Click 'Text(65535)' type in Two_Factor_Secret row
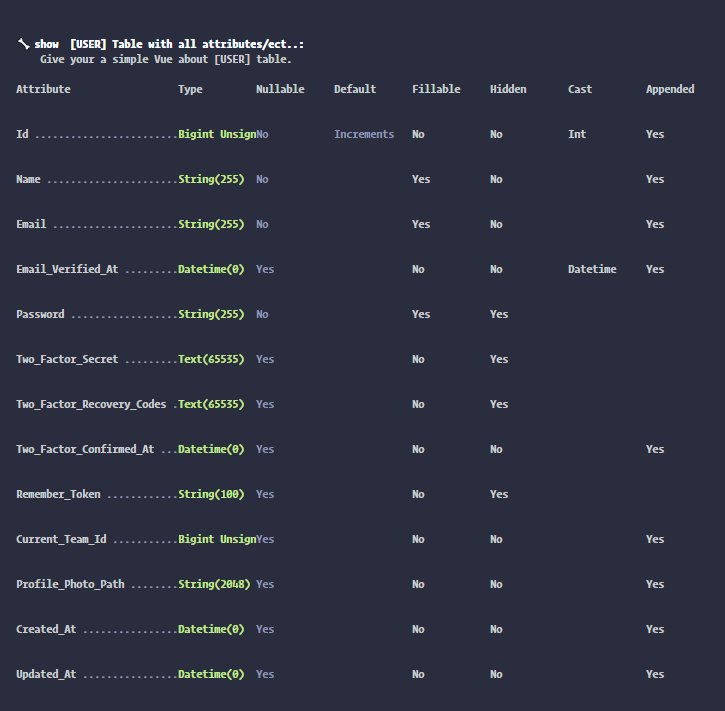The height and width of the screenshot is (711, 725). (211, 359)
